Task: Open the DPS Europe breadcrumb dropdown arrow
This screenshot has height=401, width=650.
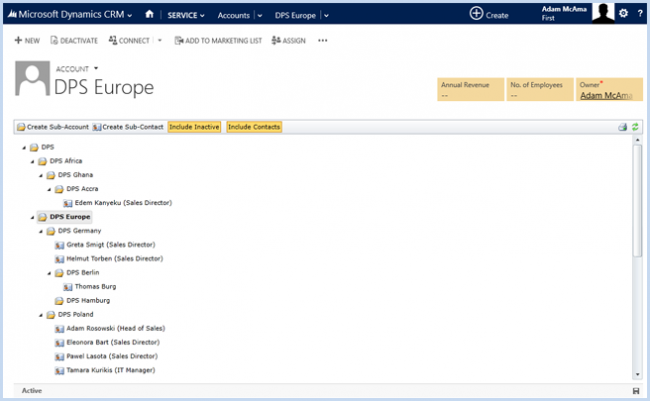Action: 326,16
